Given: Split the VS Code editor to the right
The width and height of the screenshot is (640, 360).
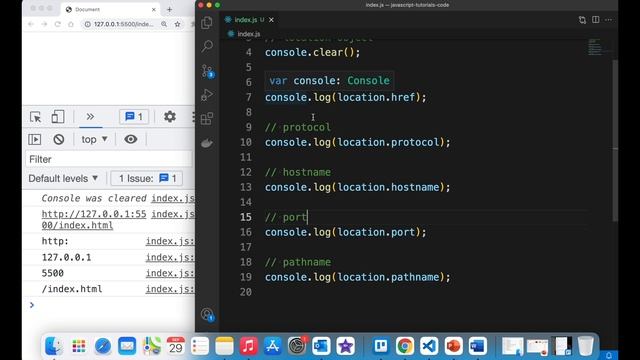Looking at the screenshot, I should (596, 20).
